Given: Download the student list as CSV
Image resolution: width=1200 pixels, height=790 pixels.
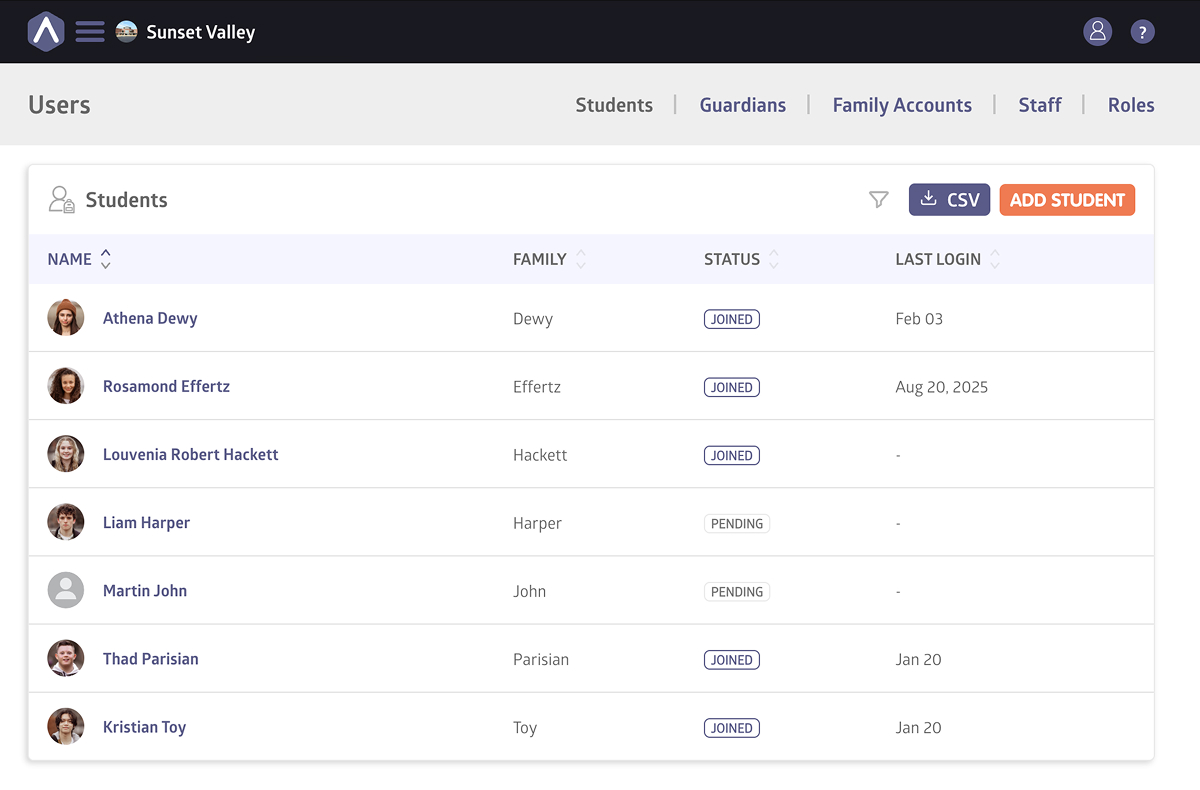Looking at the screenshot, I should 948,200.
